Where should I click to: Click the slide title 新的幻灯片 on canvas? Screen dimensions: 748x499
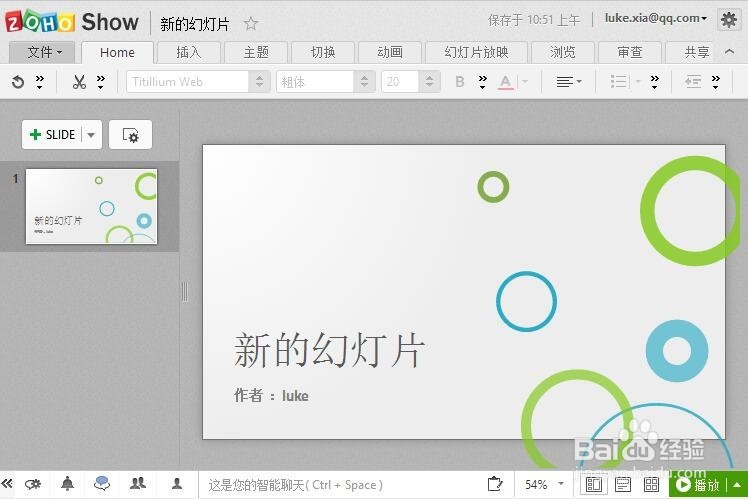(x=329, y=351)
